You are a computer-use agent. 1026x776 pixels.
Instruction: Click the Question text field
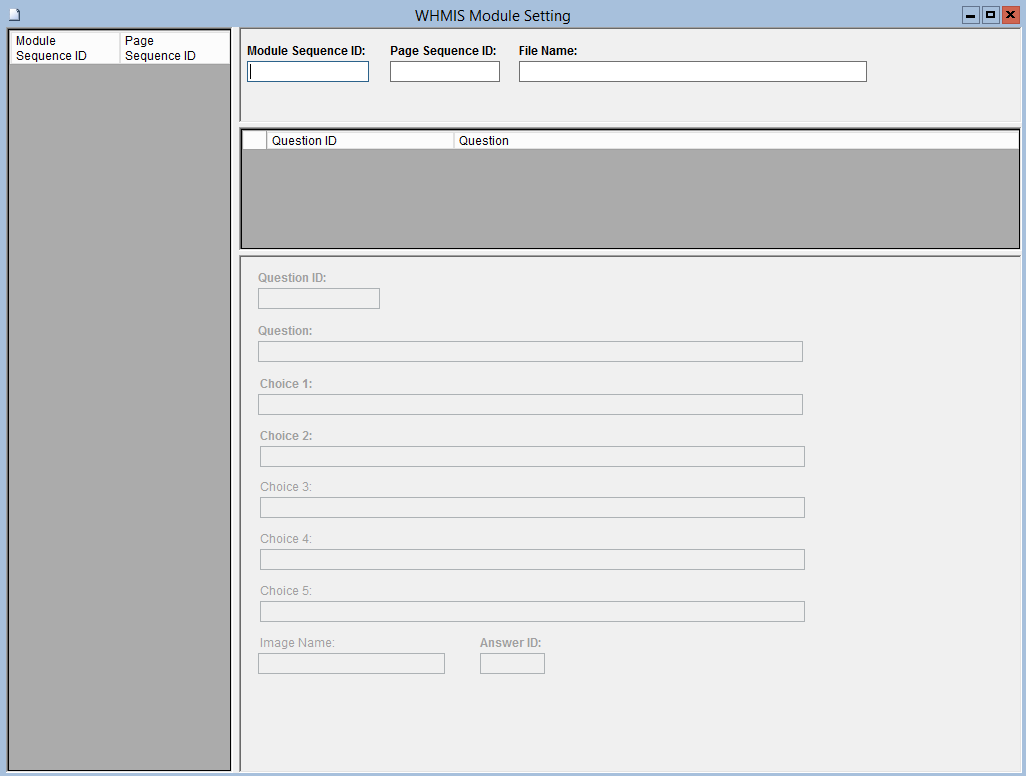(530, 352)
